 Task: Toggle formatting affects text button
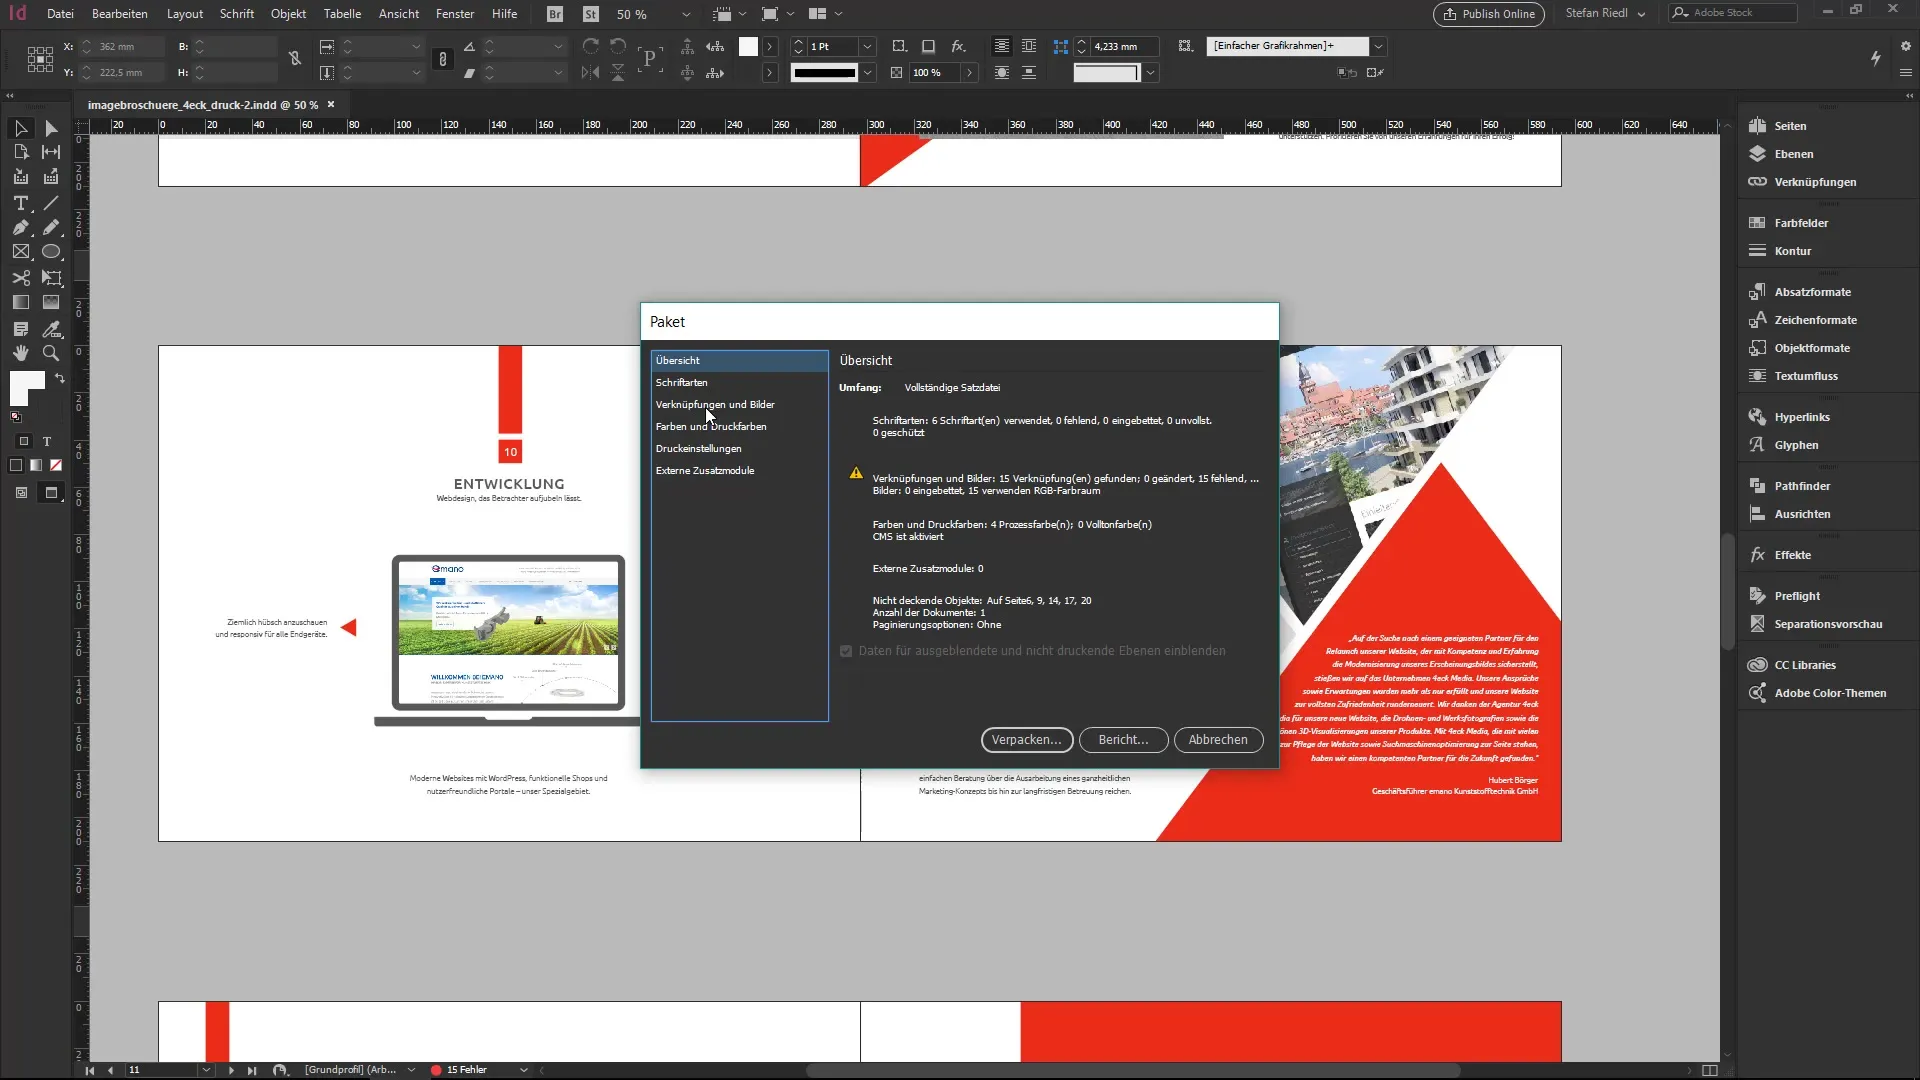(x=46, y=441)
